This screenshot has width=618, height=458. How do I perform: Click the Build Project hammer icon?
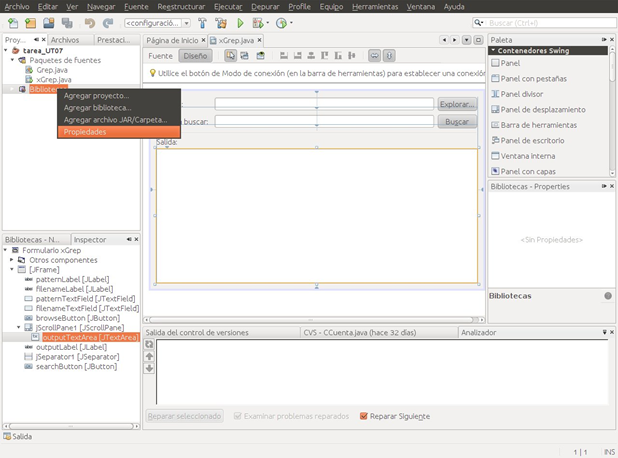point(203,23)
